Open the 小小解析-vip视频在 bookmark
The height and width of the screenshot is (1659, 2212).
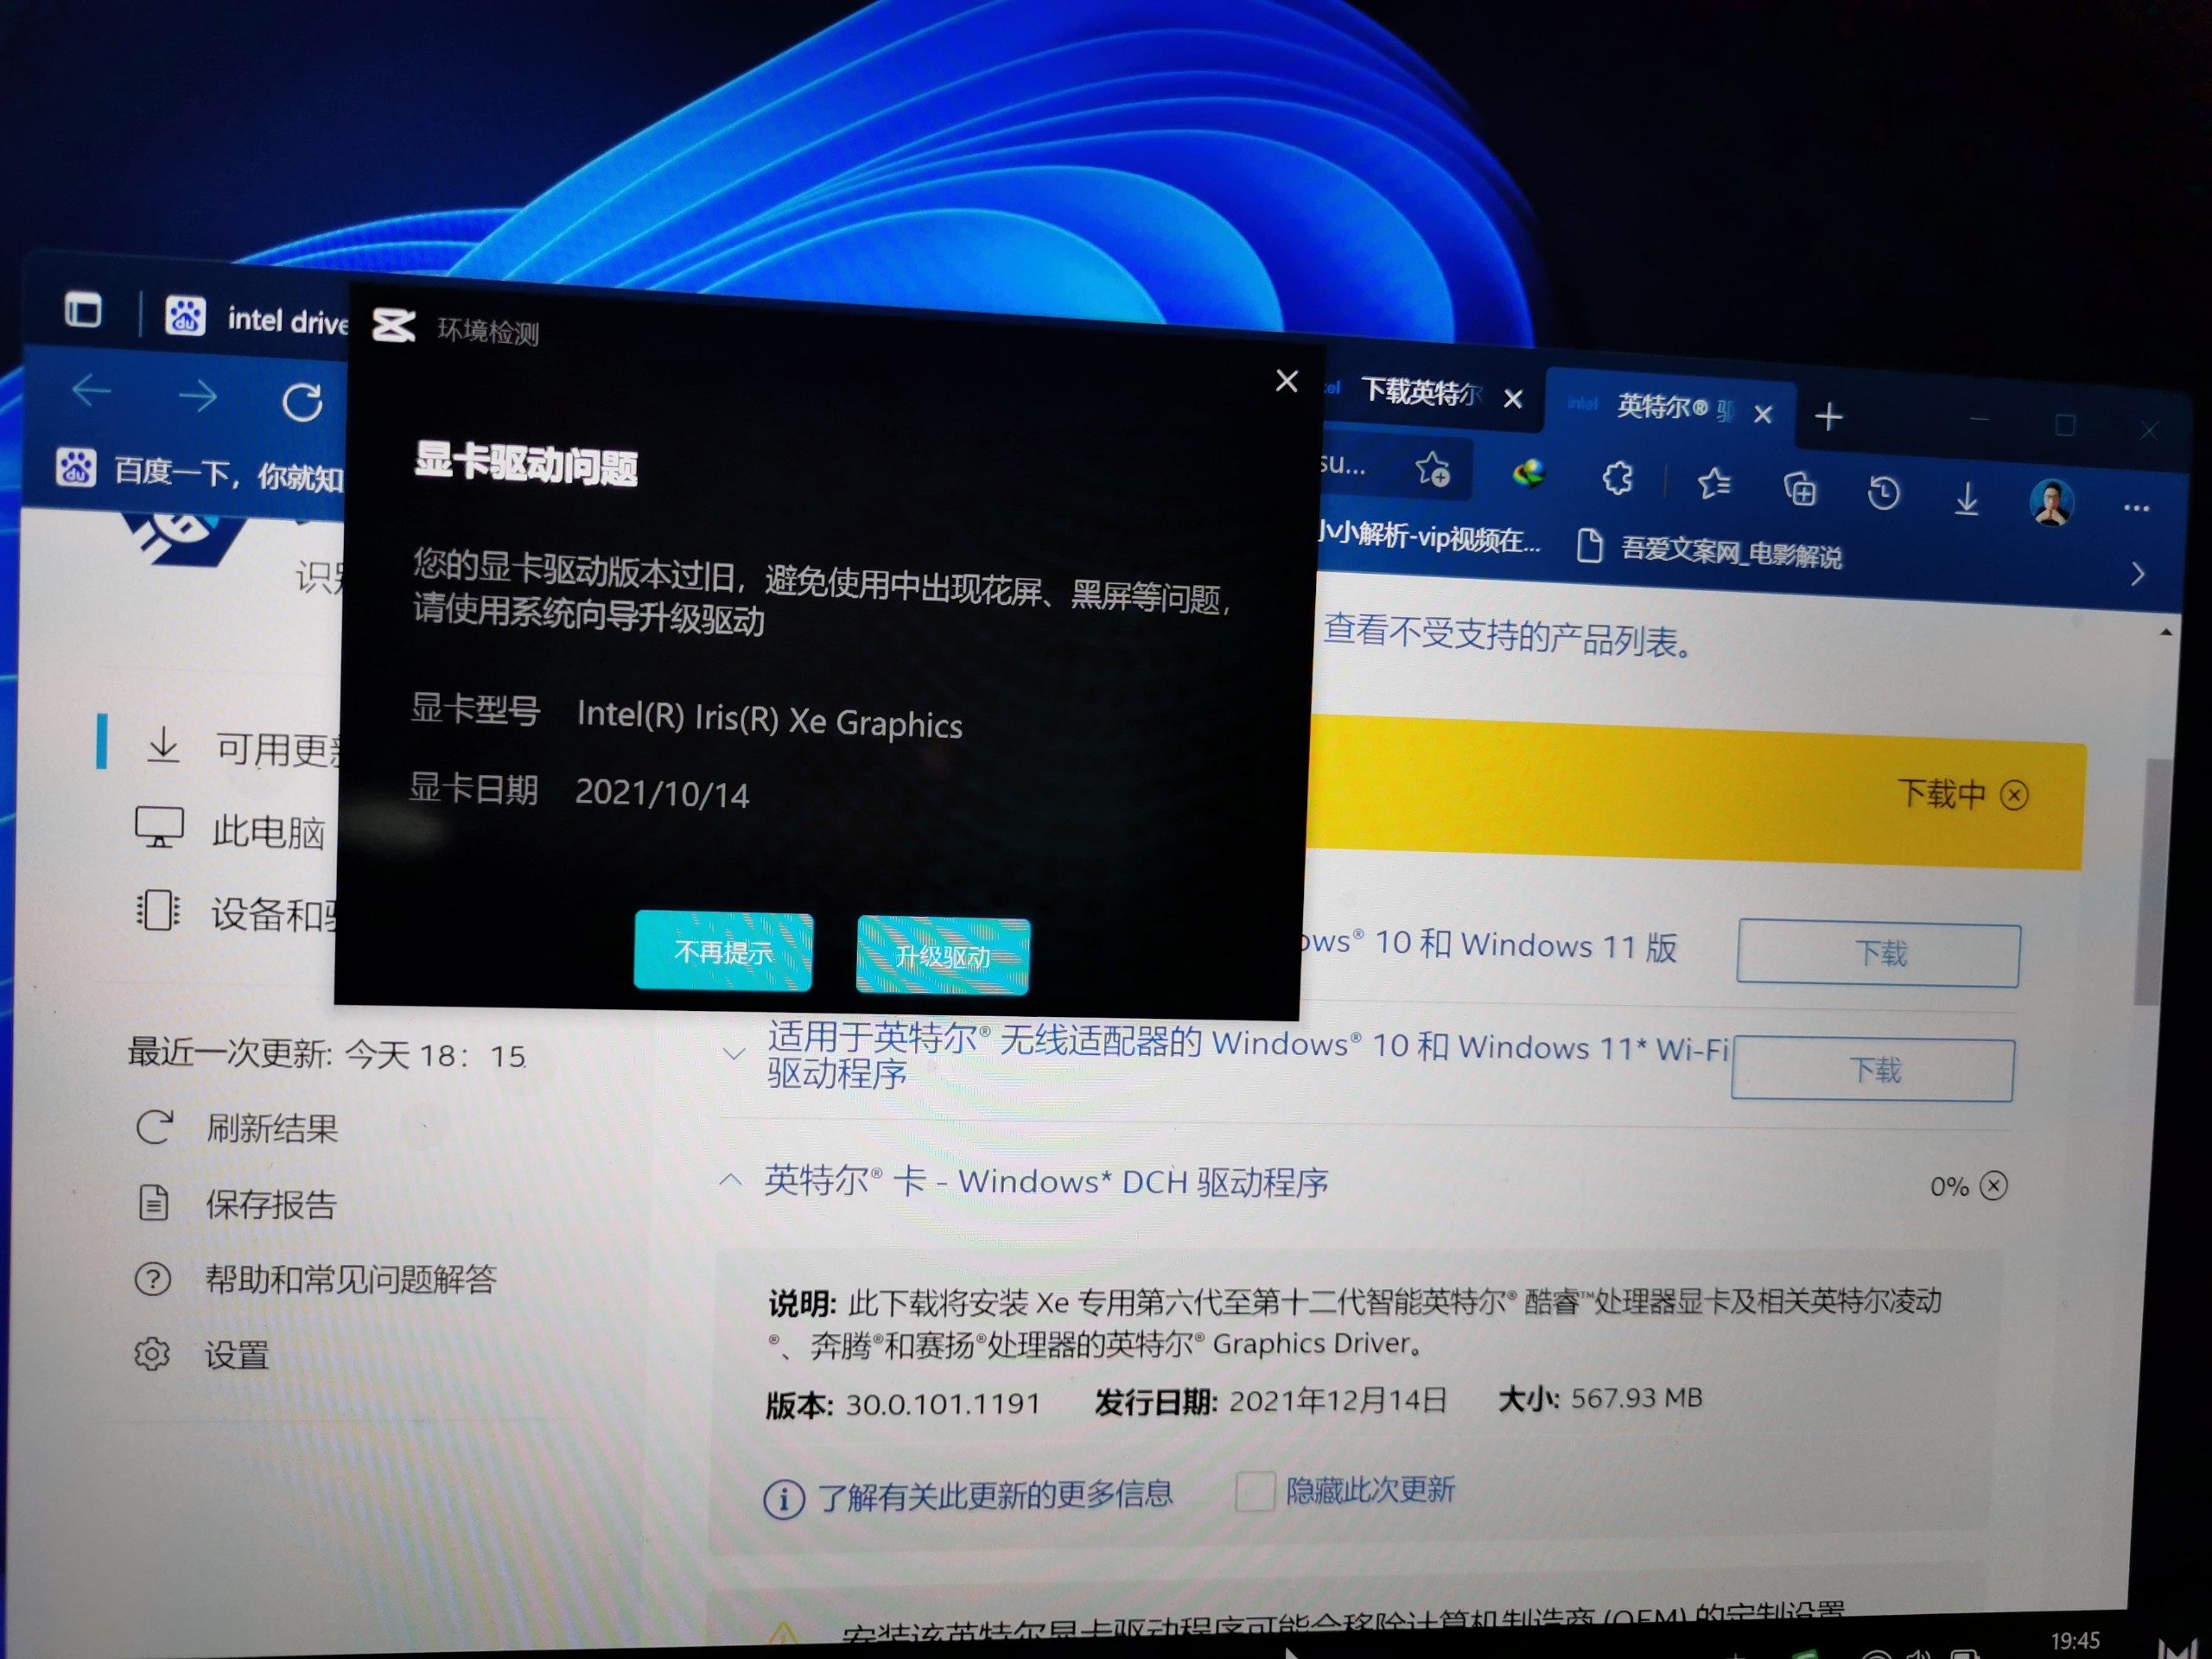click(x=1430, y=537)
